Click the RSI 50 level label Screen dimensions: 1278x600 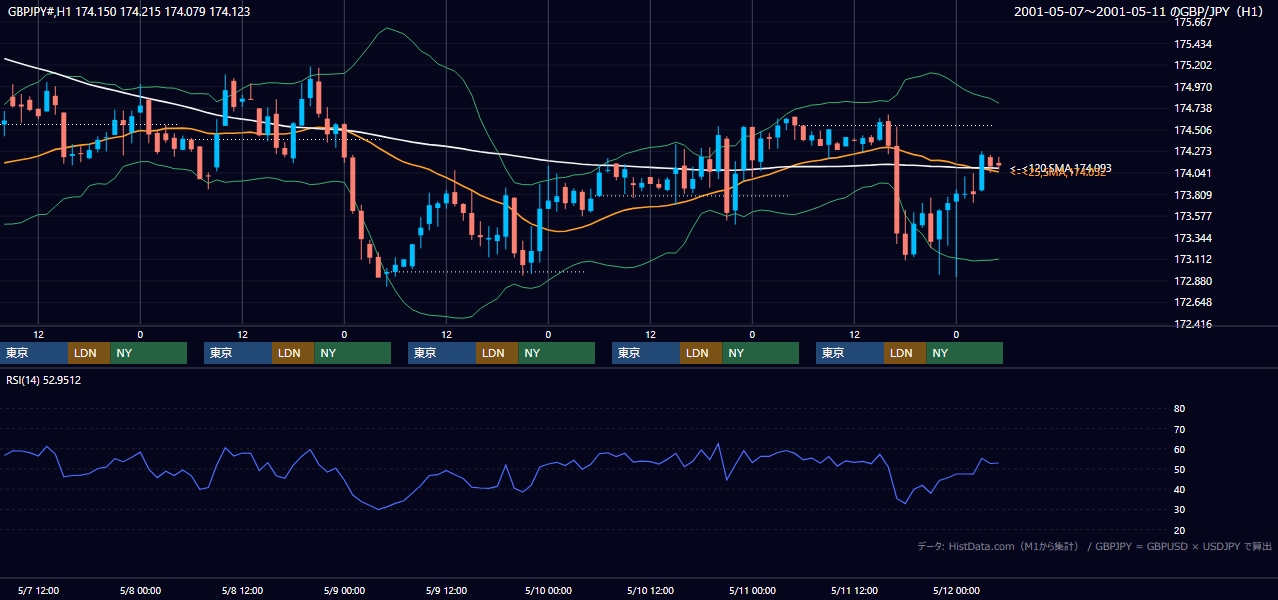pos(1179,469)
